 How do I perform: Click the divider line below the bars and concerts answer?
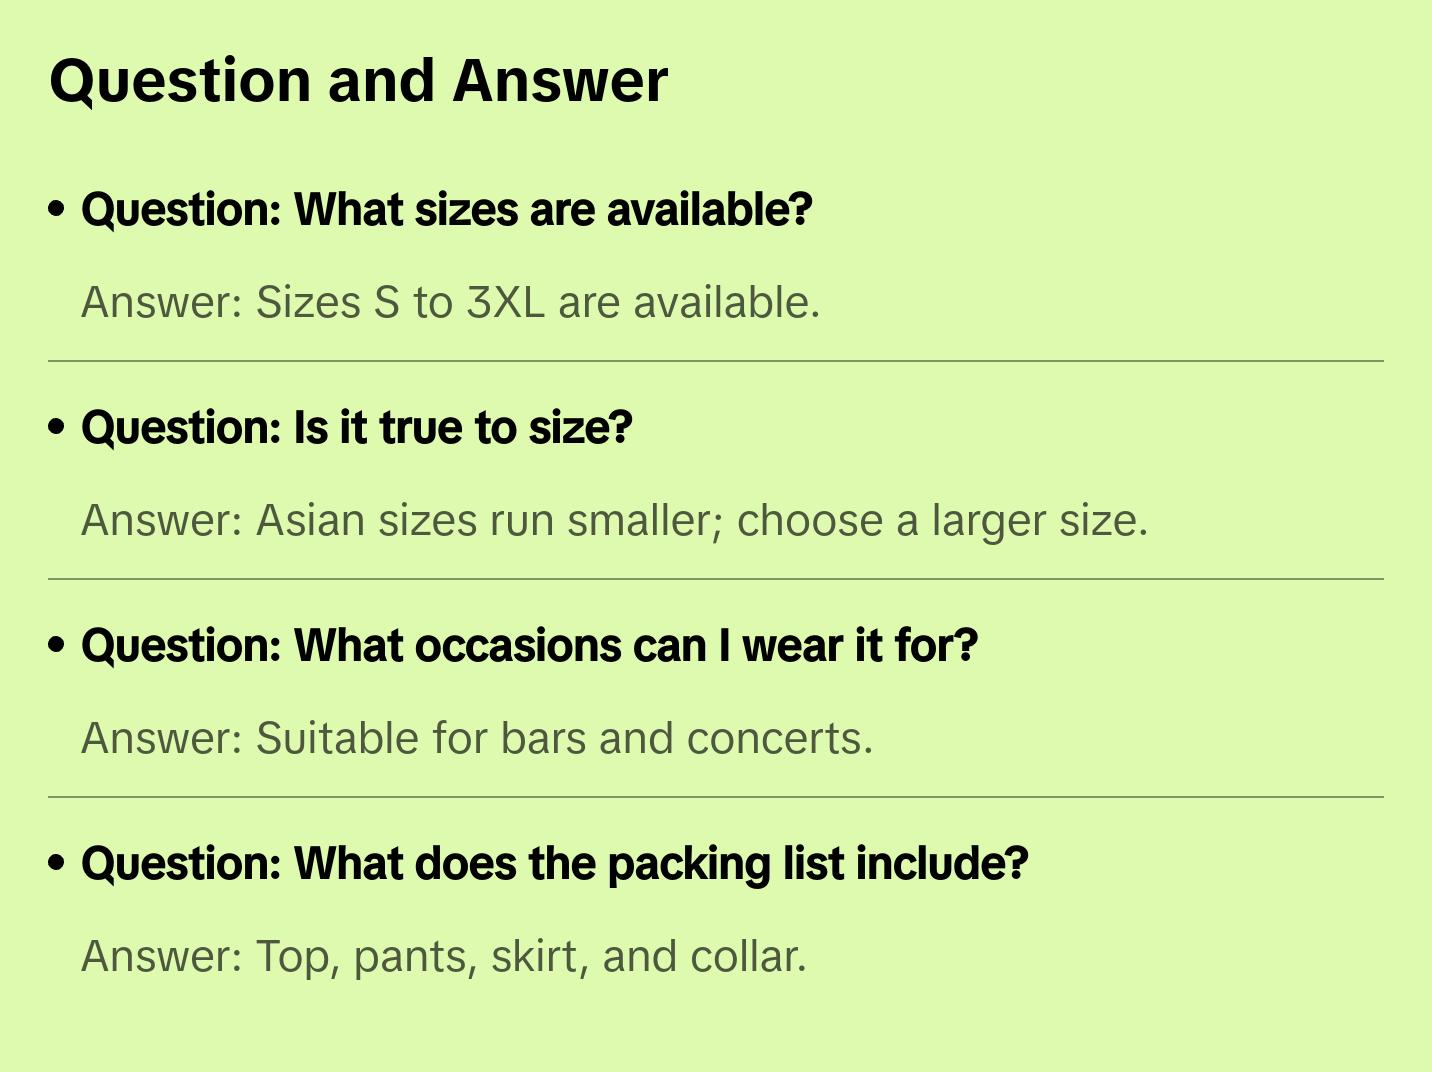716,797
